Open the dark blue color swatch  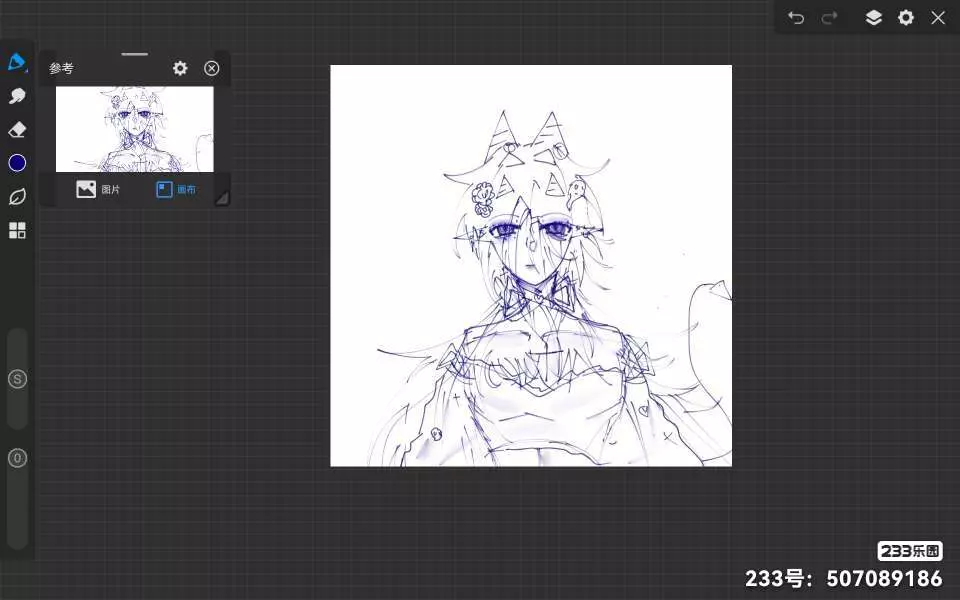click(x=17, y=163)
